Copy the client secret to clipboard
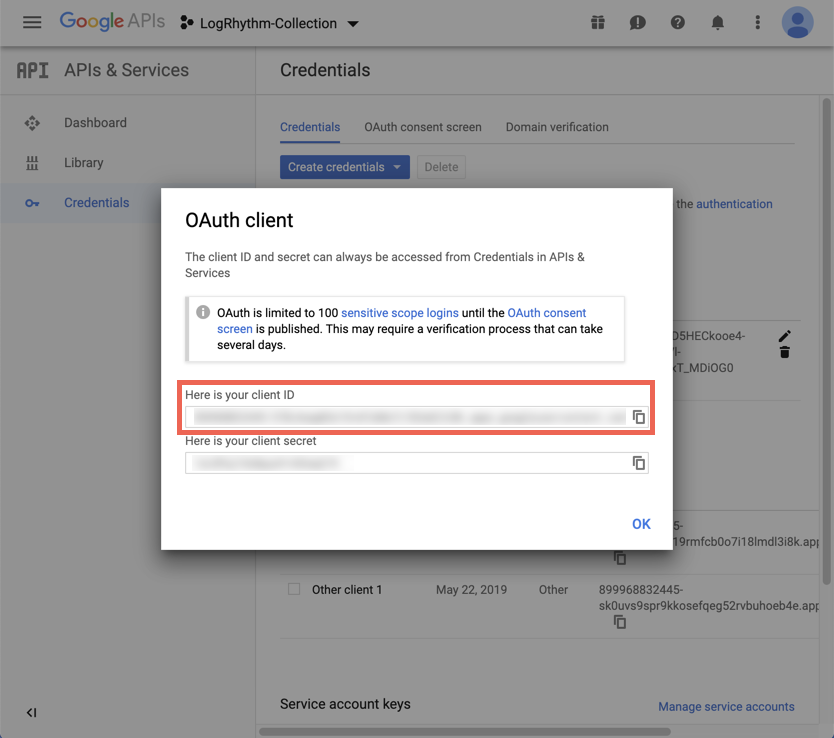The width and height of the screenshot is (834, 738). point(638,463)
